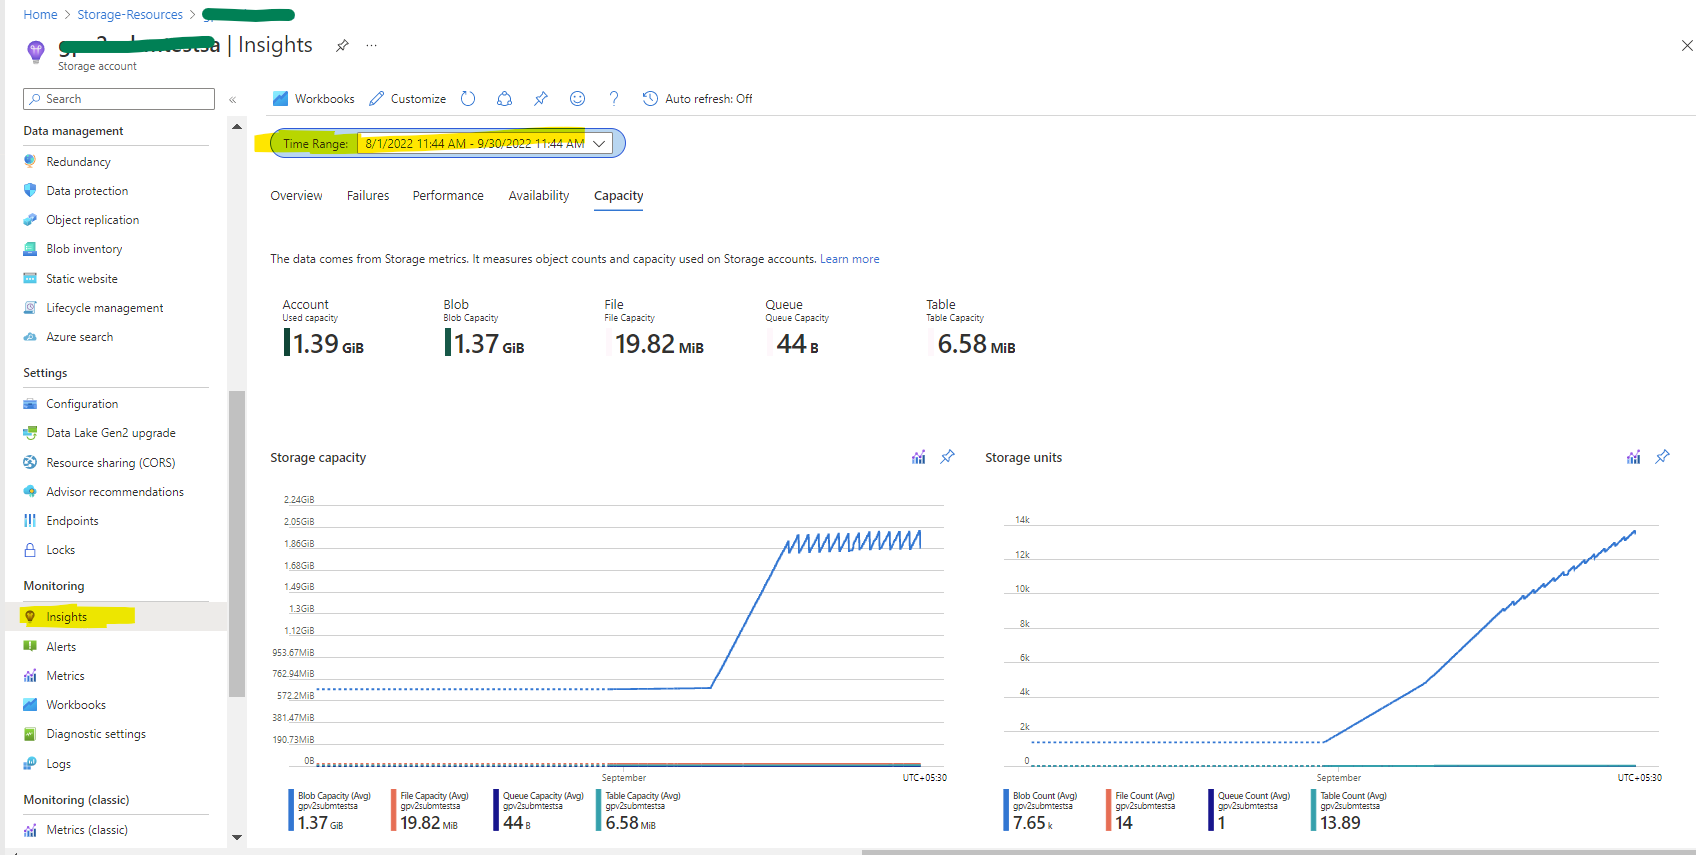
Task: Open the Workbooks toolbar button
Action: [x=313, y=99]
